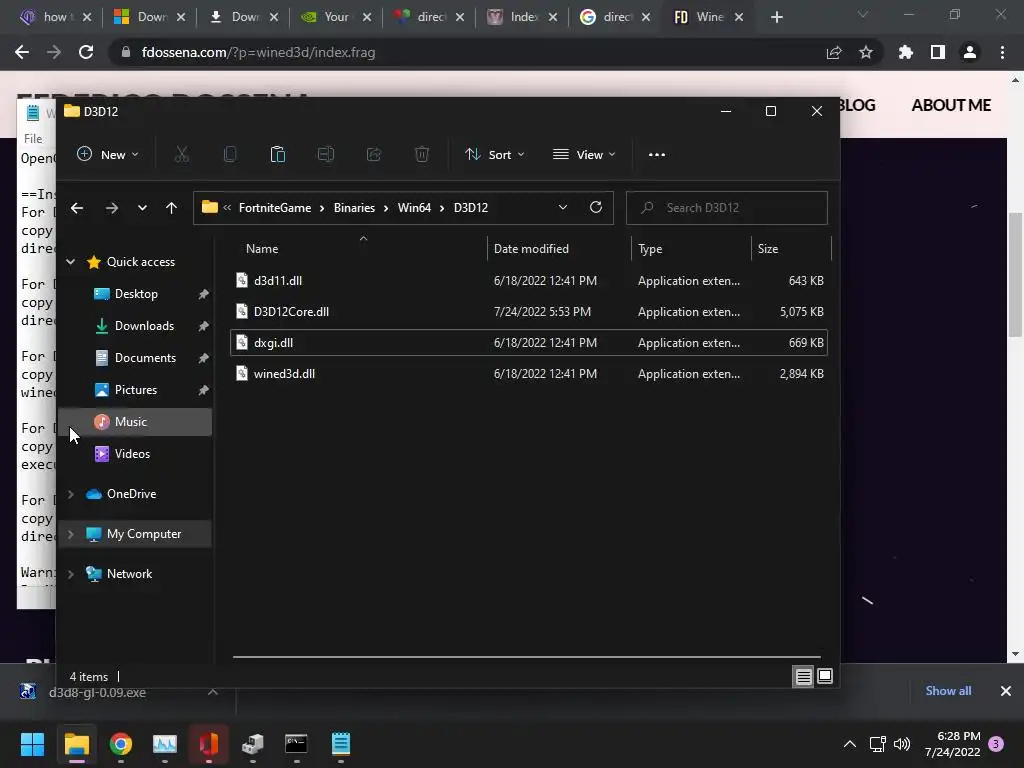The height and width of the screenshot is (768, 1024).
Task: Click Chrome's reload page button
Action: point(86,52)
